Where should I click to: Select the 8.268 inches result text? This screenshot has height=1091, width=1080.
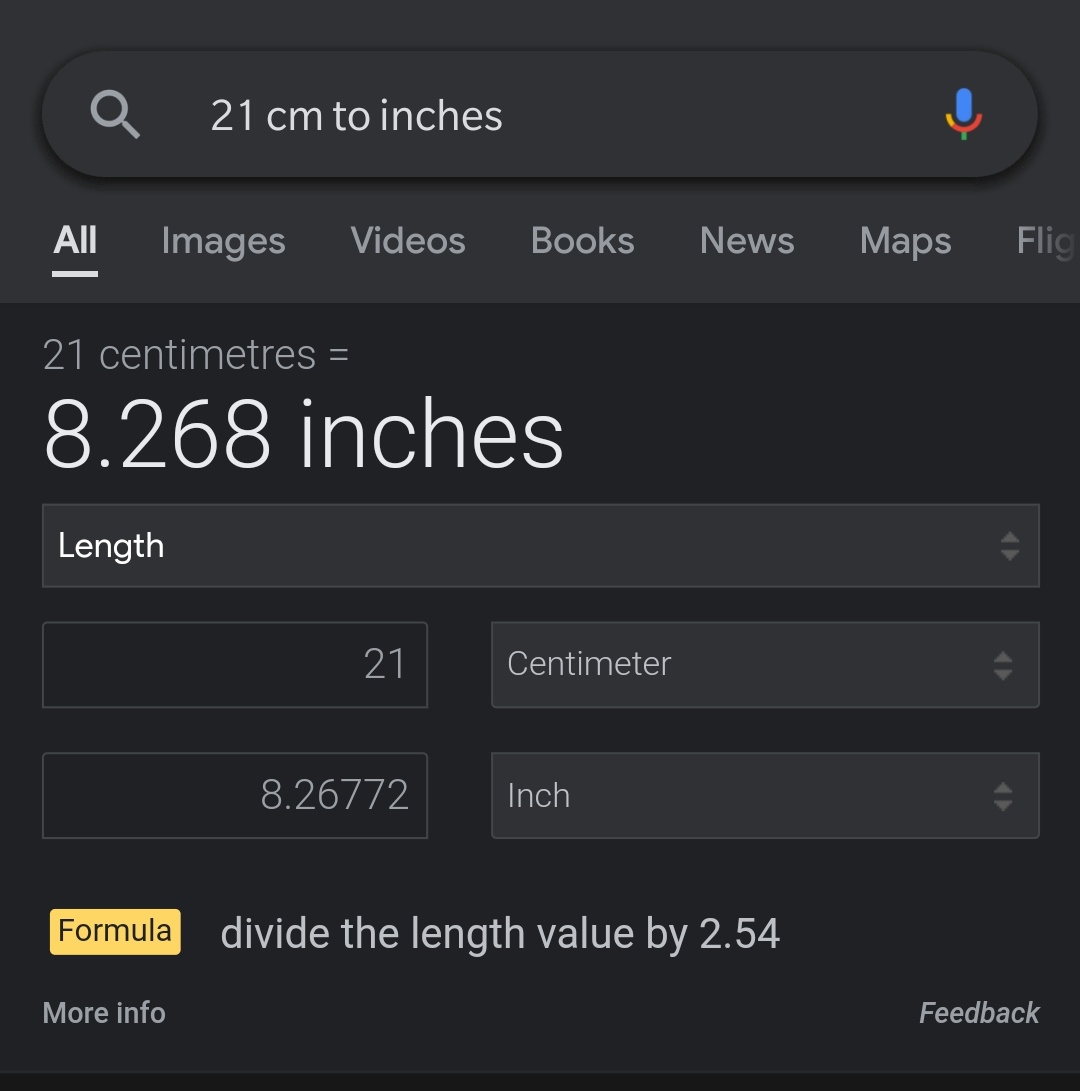coord(303,433)
